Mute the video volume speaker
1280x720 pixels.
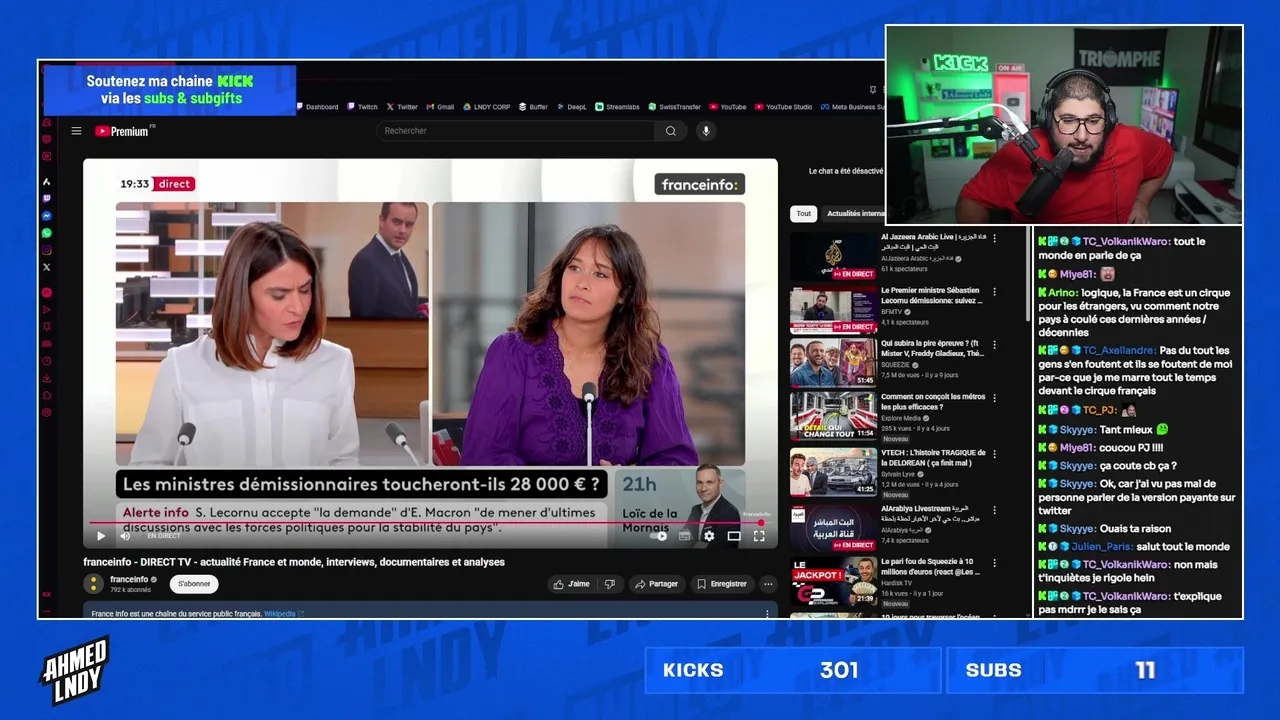pyautogui.click(x=125, y=536)
